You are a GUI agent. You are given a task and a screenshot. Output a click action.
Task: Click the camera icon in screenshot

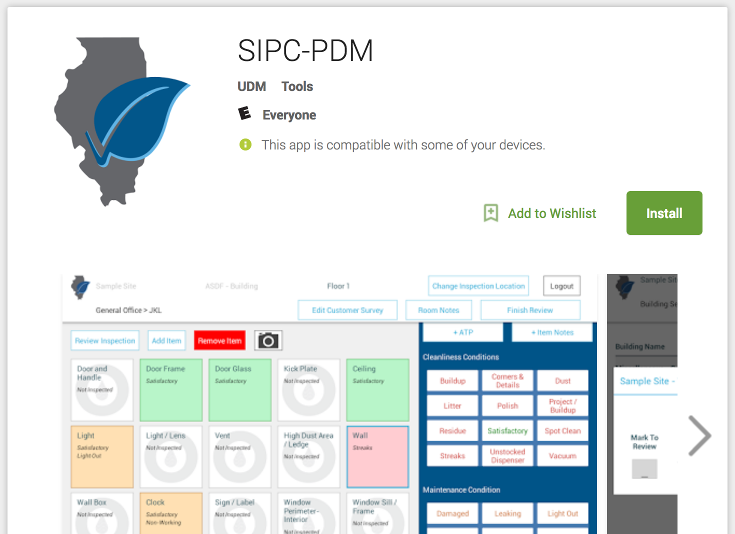[268, 341]
